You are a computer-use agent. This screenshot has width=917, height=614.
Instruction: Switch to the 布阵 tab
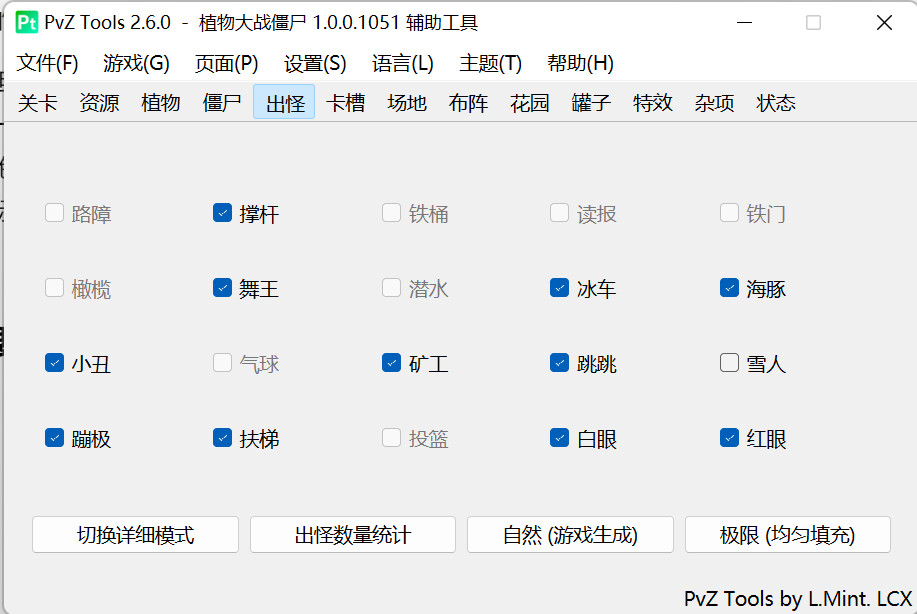pos(468,103)
